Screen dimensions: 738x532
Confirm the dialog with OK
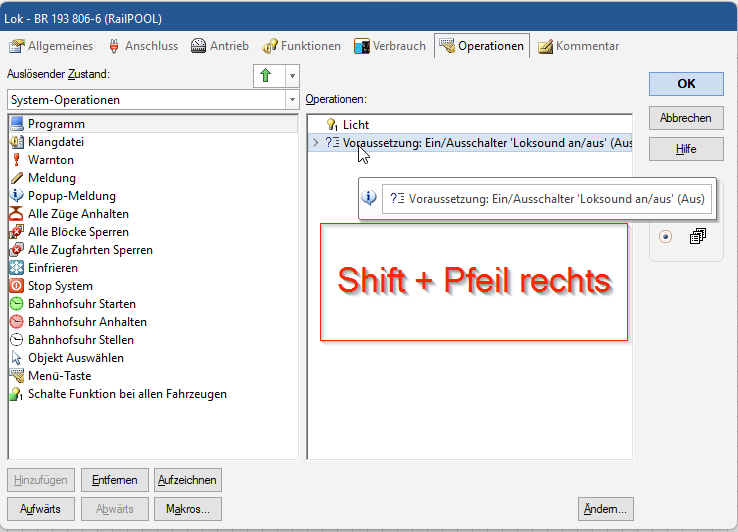pos(685,84)
